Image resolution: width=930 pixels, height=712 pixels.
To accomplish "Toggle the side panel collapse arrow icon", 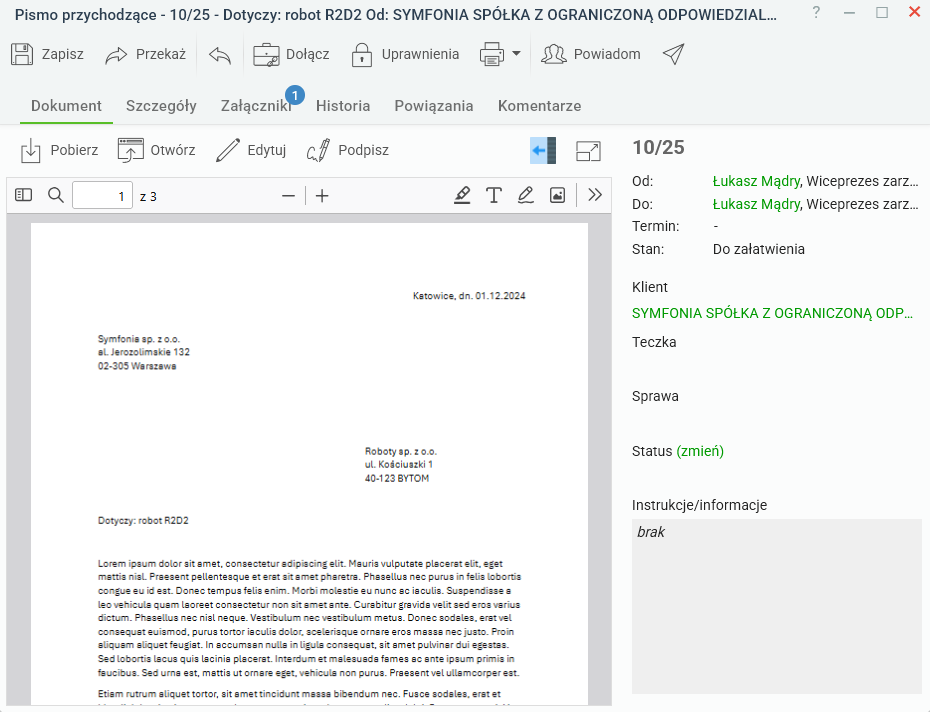I will 543,150.
